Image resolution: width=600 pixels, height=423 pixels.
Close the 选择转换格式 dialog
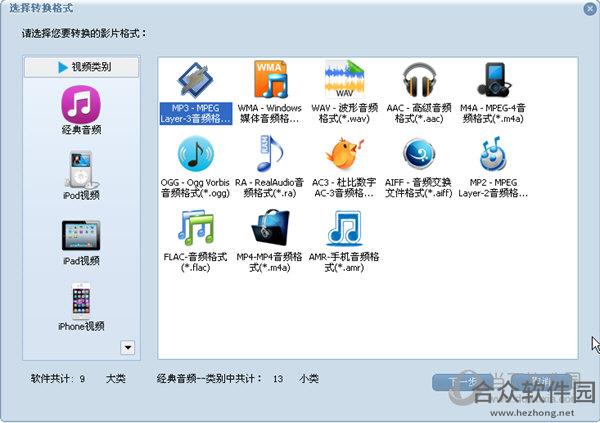pos(590,9)
